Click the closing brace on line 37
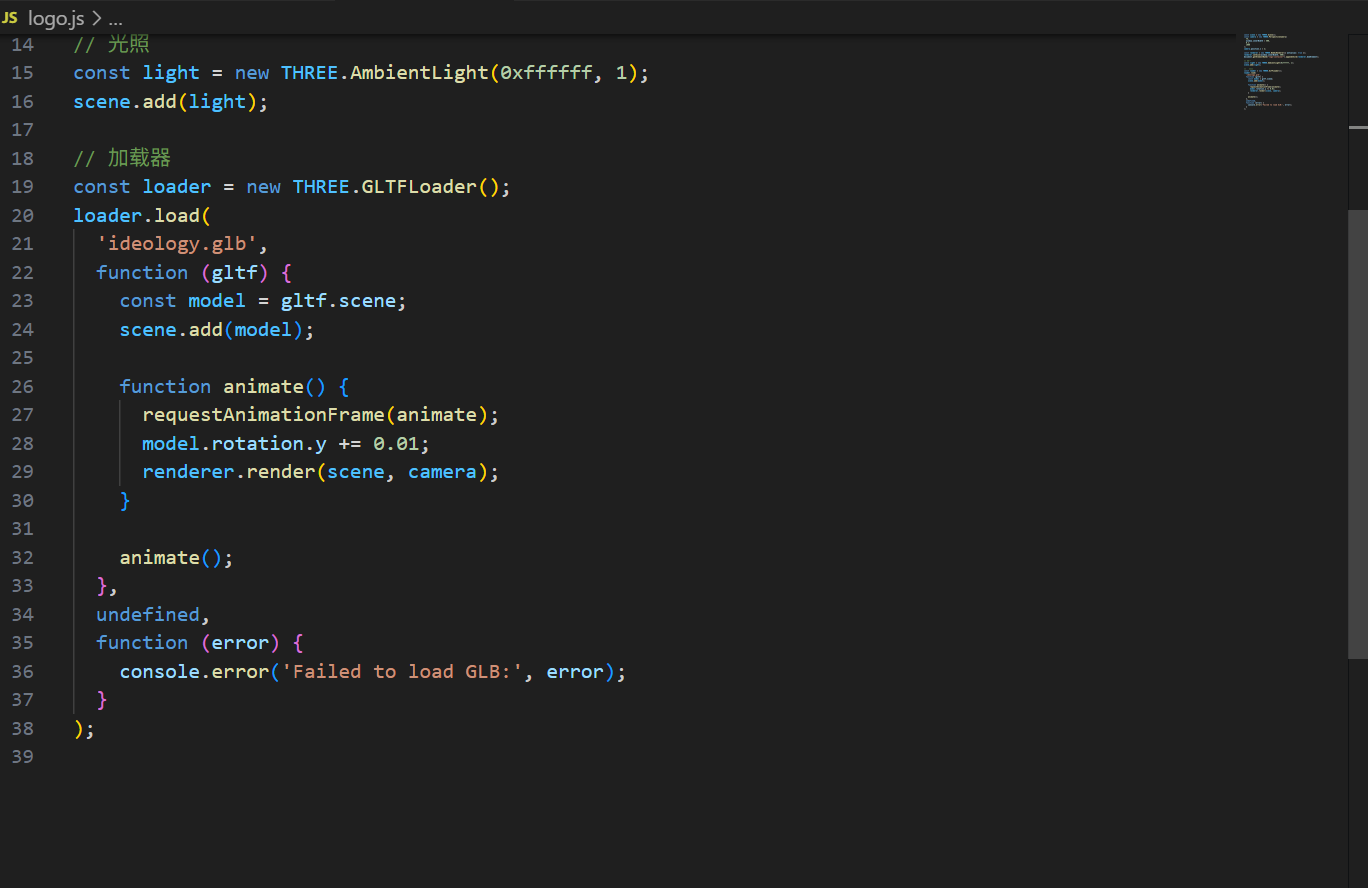The height and width of the screenshot is (888, 1368). click(x=102, y=699)
